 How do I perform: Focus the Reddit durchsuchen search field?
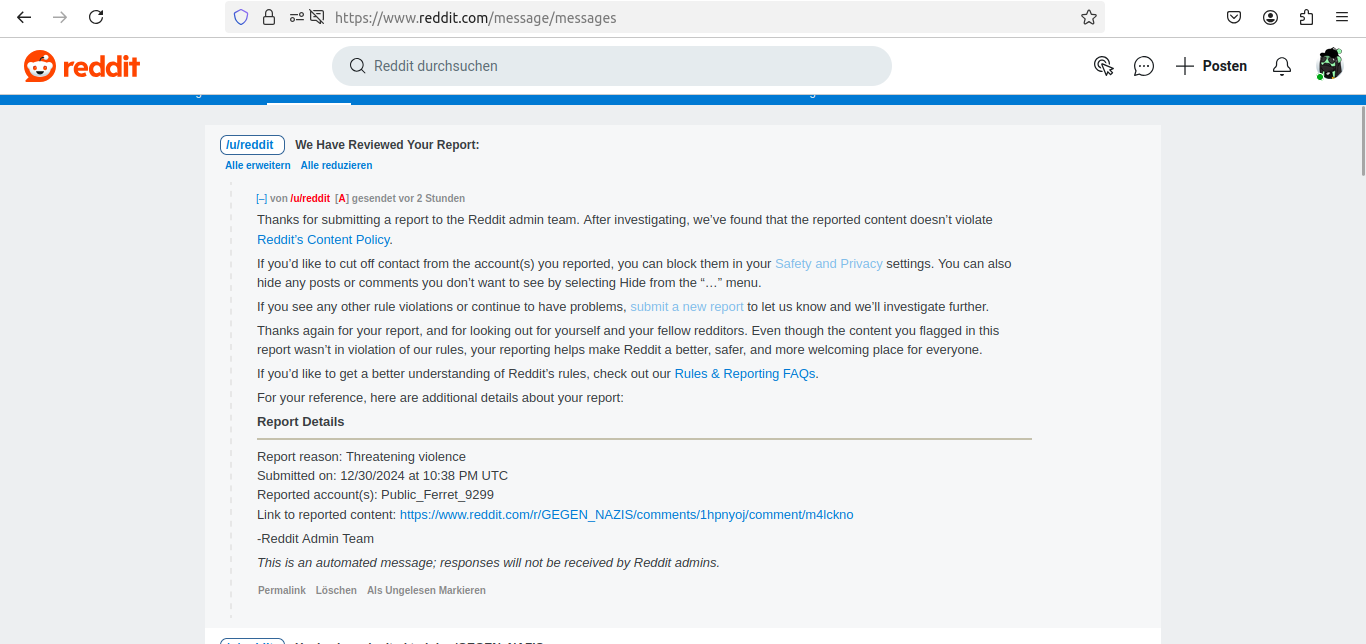coord(612,66)
